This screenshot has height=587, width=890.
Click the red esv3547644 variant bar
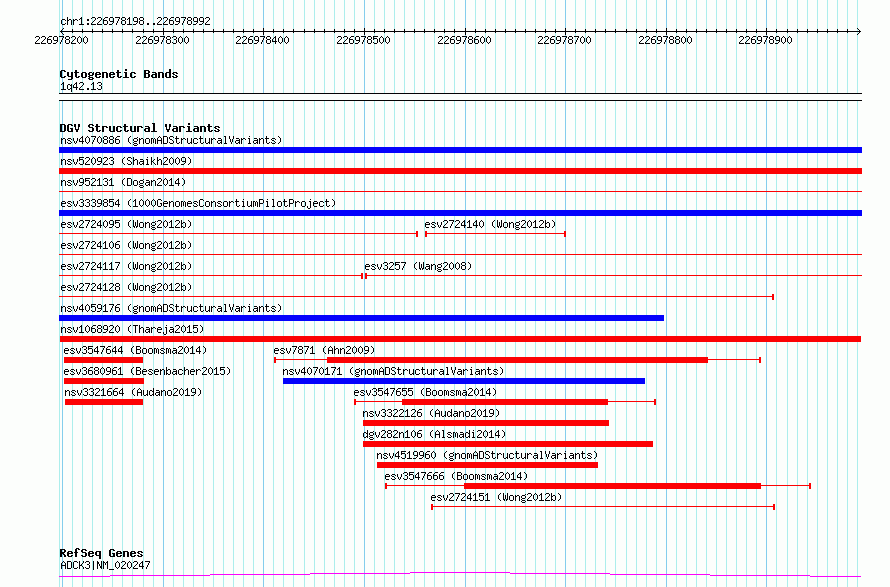tap(103, 360)
